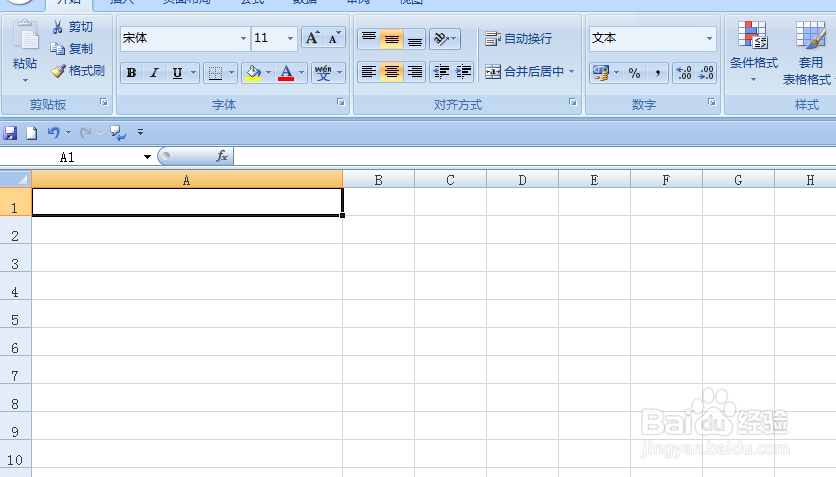This screenshot has width=836, height=477.
Task: Select column B header
Action: [x=379, y=180]
